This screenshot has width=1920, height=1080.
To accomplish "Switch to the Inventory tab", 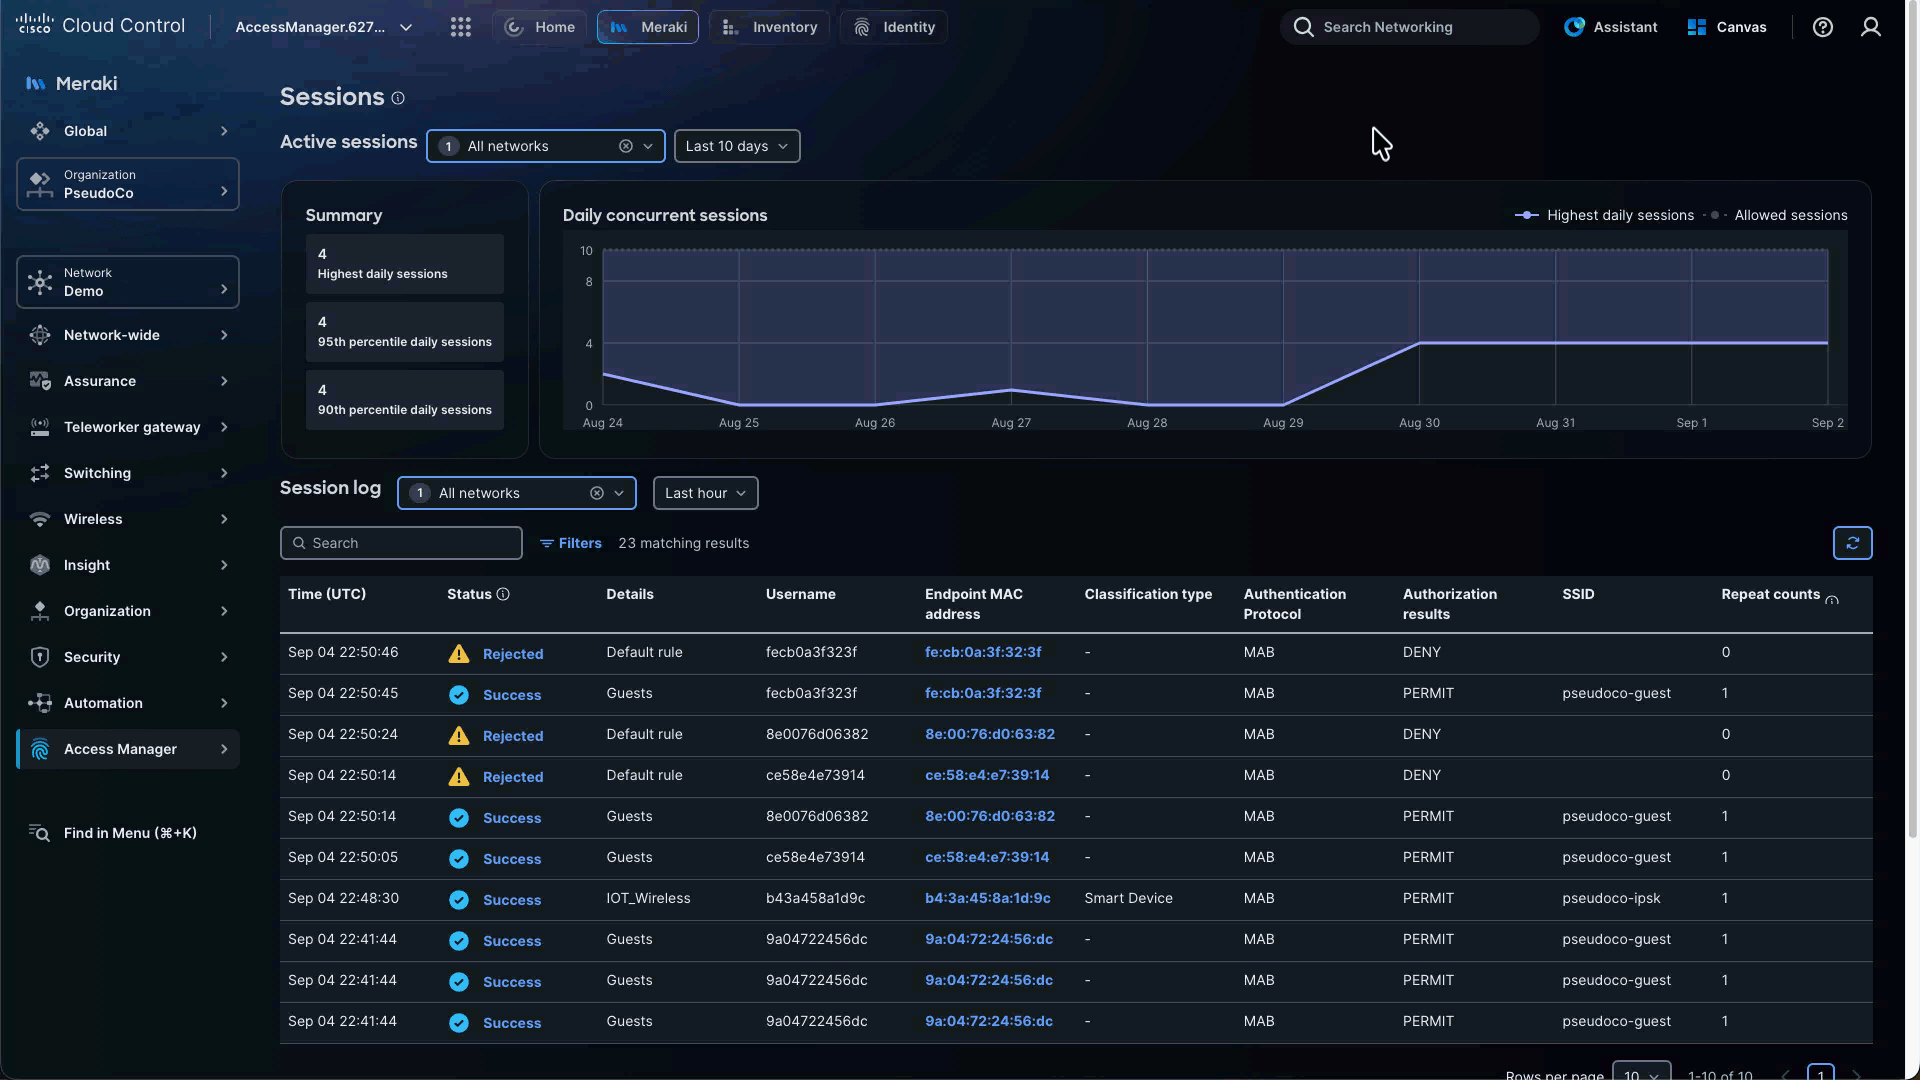I will (770, 27).
